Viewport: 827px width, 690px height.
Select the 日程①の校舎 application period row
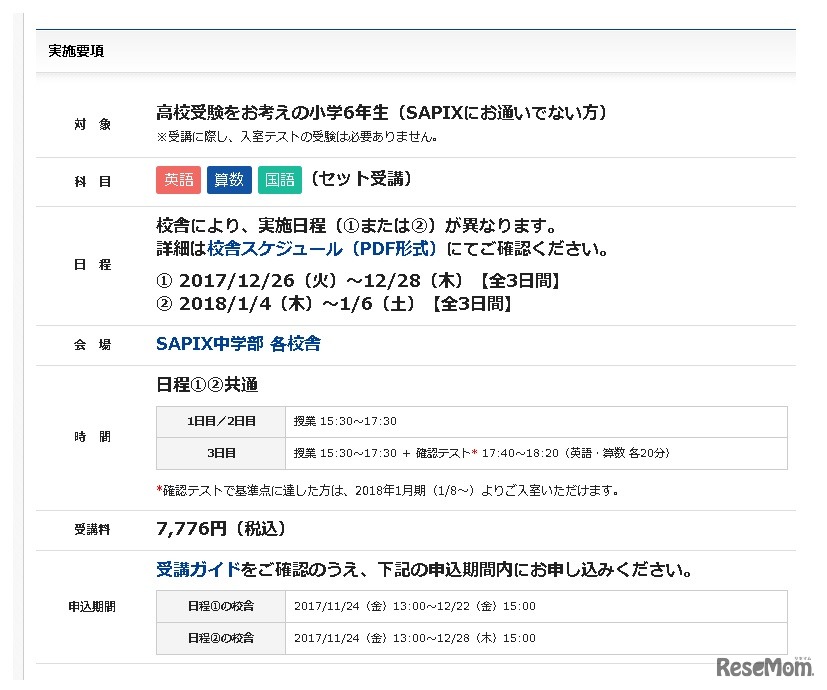click(220, 606)
